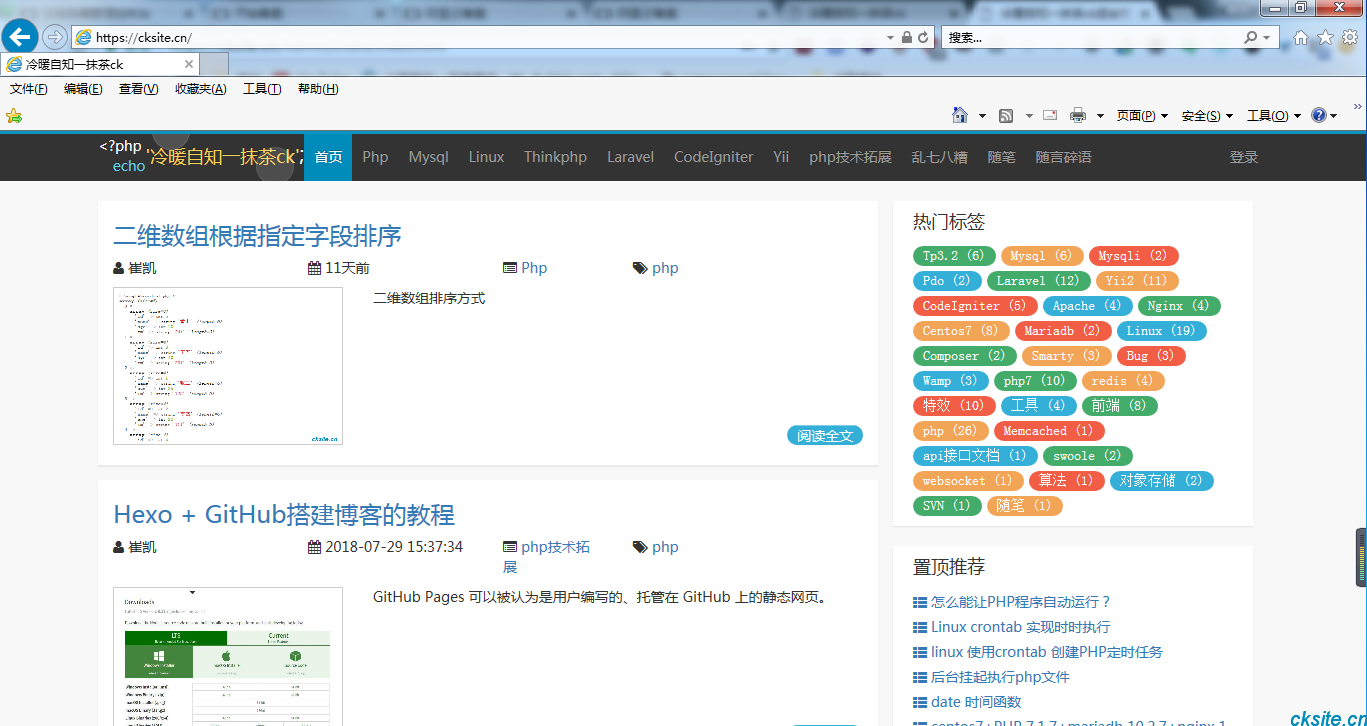Open article 二维数组根据指定字段排序

pyautogui.click(x=257, y=236)
